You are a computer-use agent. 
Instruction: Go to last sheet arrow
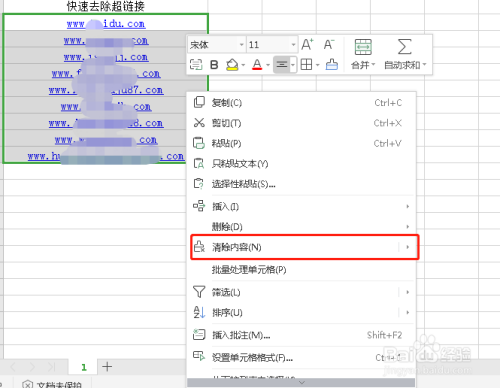point(51,367)
